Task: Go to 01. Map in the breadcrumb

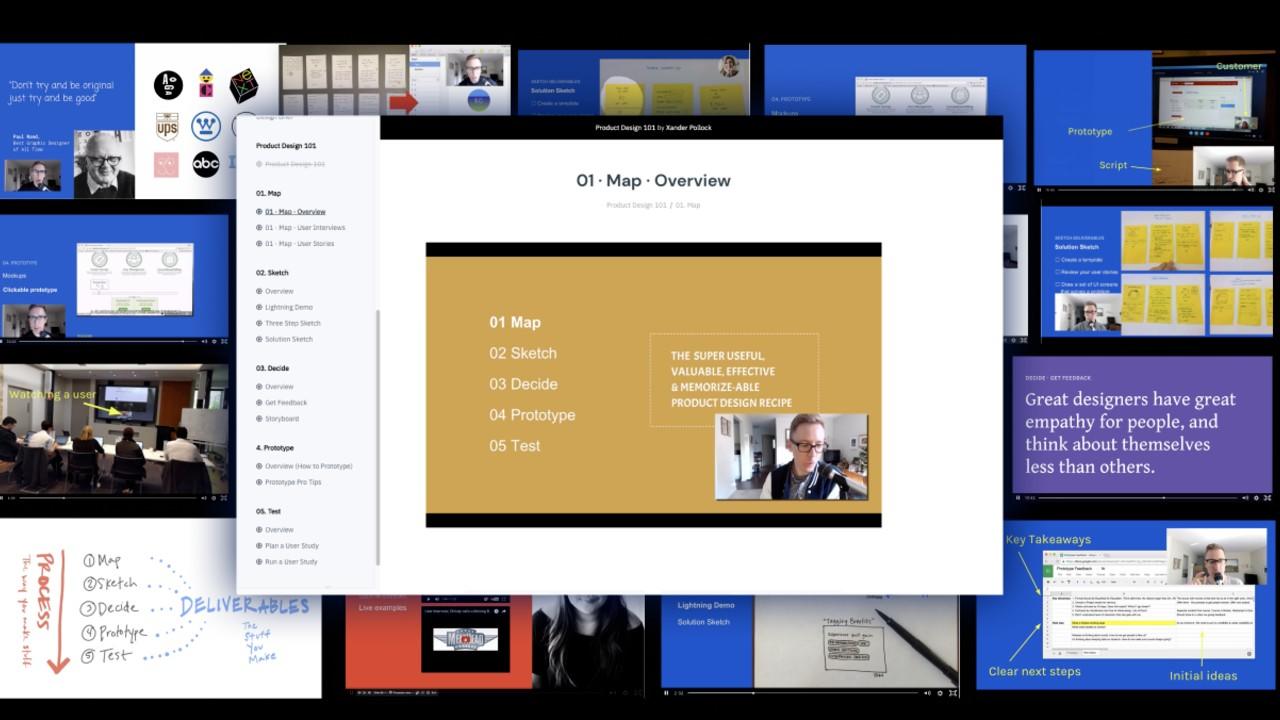Action: coord(688,205)
